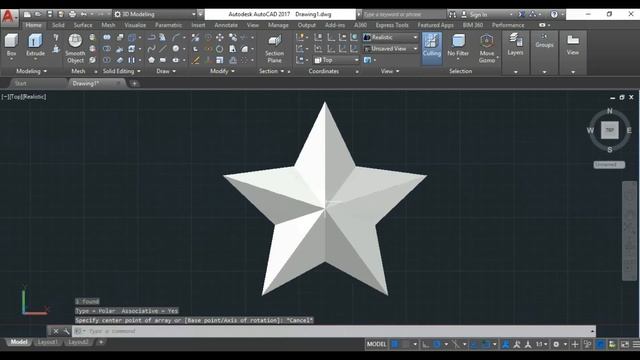640x360 pixels.
Task: Select the Polygon tool in Draw panel
Action: tap(151, 60)
